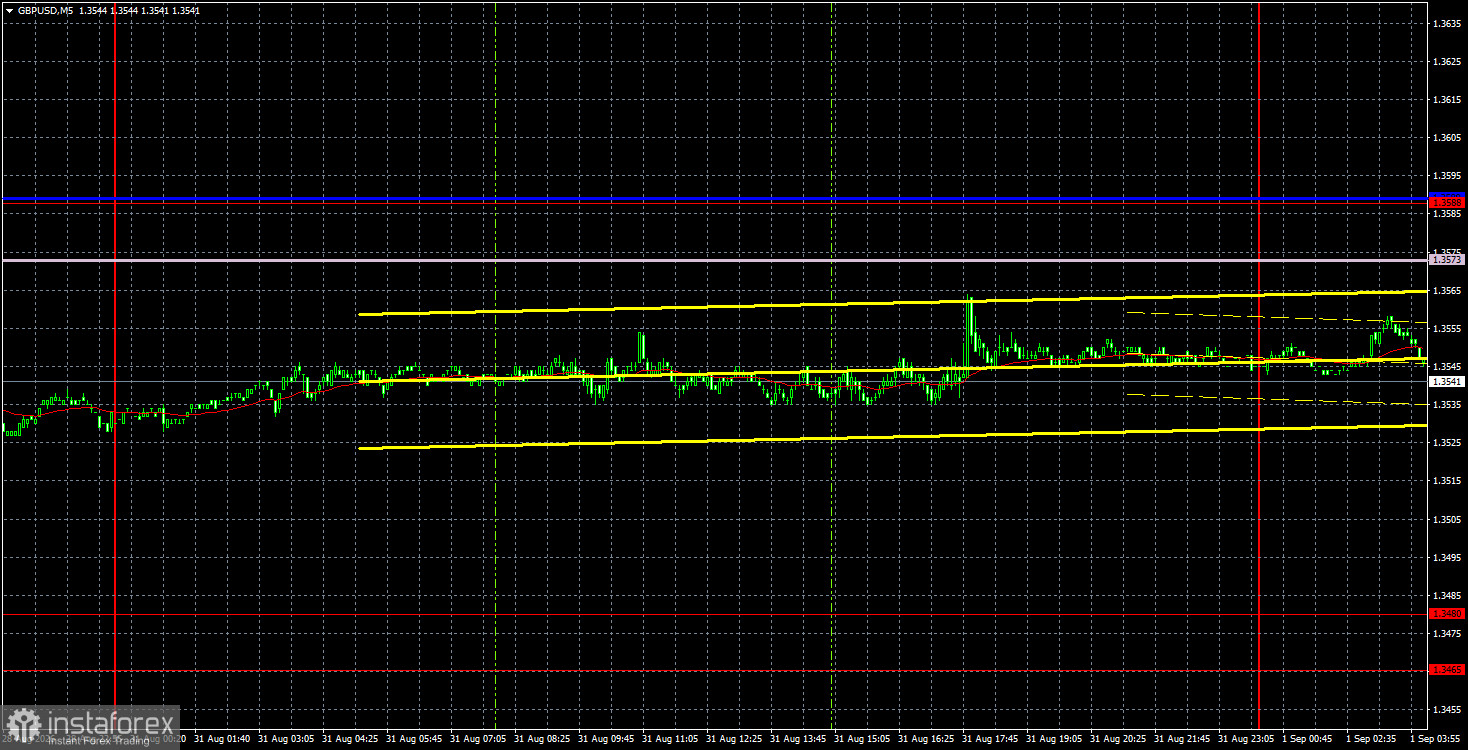The width and height of the screenshot is (1468, 750).
Task: Click the 31 Aug 17:45 time label
Action: [988, 739]
